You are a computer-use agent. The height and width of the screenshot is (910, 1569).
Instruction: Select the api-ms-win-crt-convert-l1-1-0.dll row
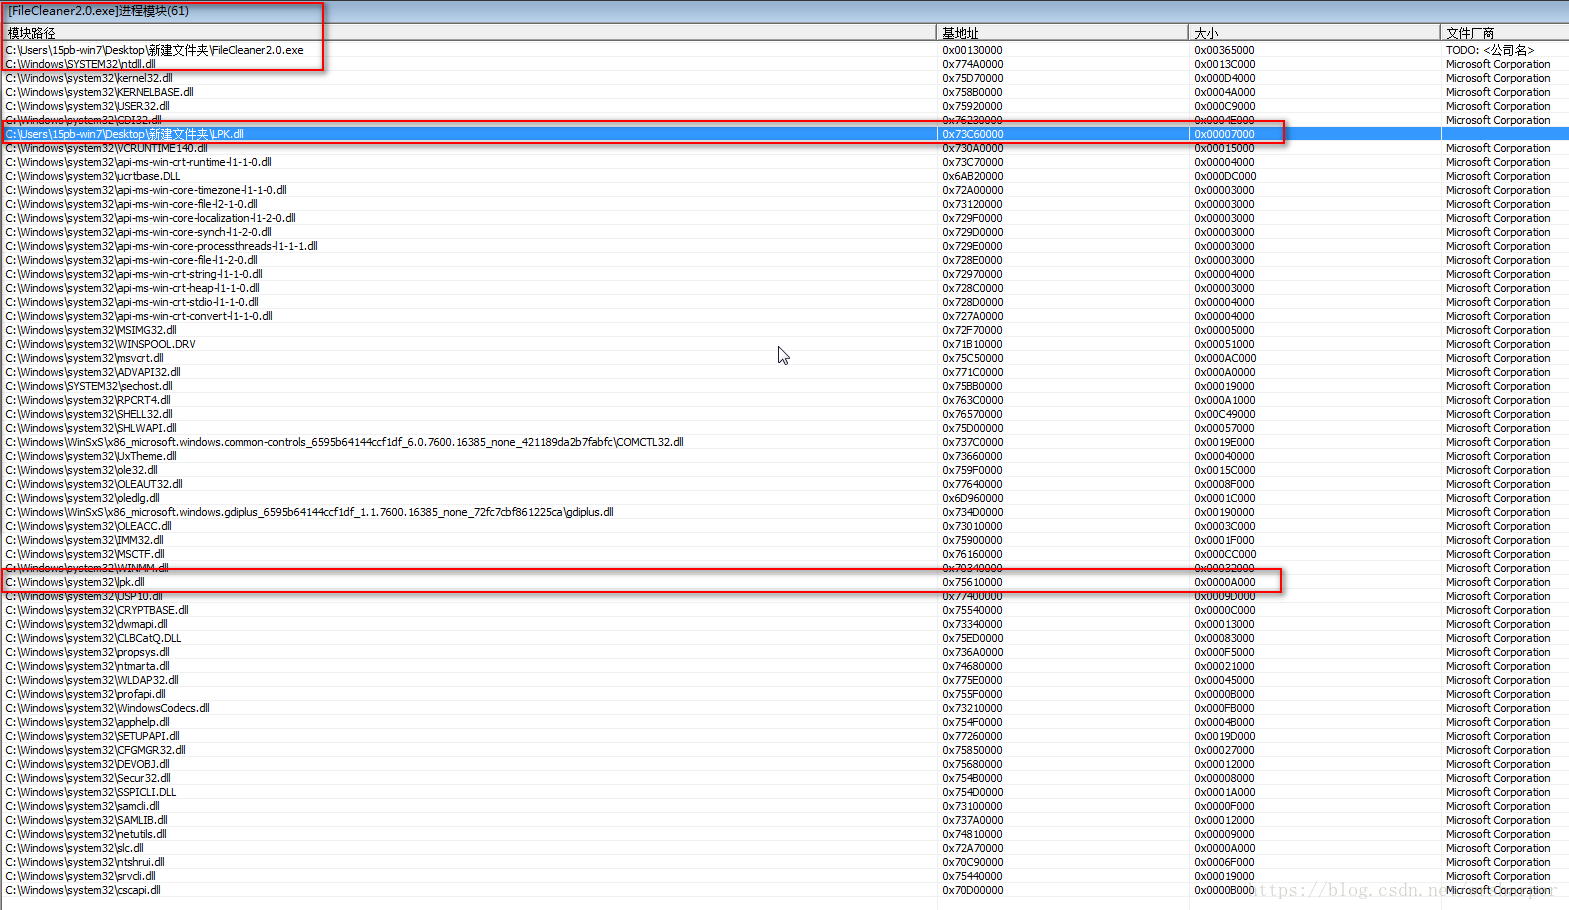click(x=784, y=316)
